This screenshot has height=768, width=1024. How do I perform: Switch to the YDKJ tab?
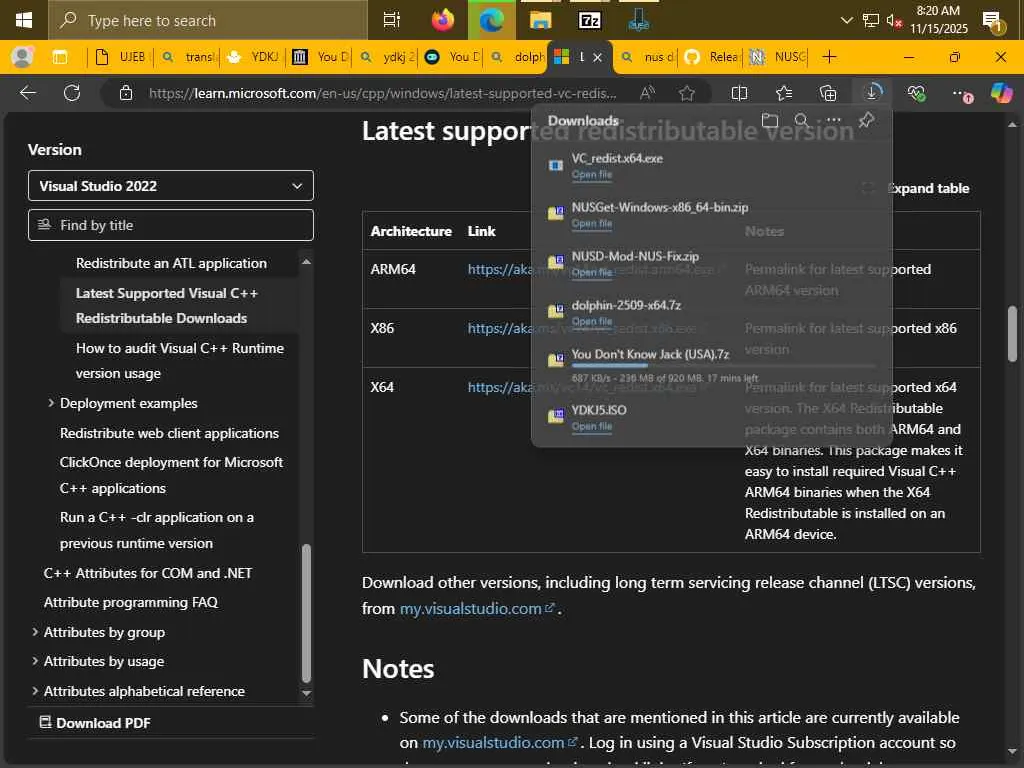(253, 57)
